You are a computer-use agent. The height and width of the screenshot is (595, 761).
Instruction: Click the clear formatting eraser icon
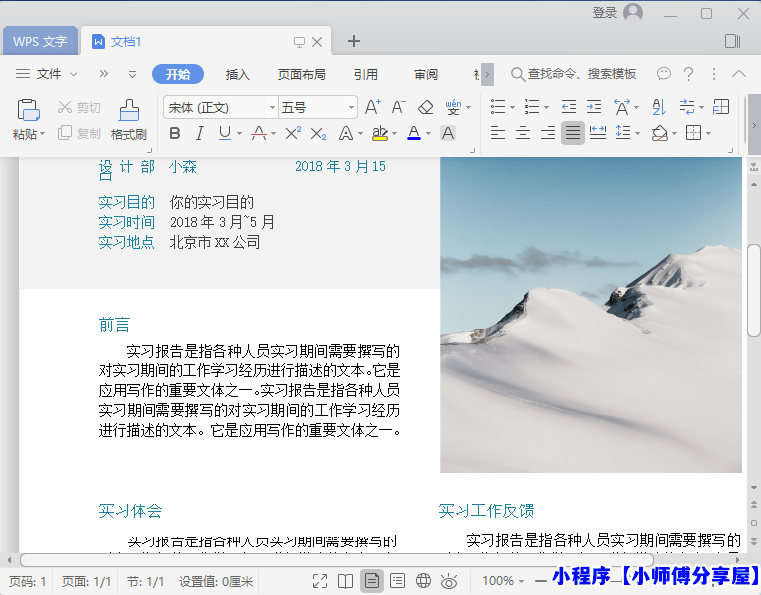[x=426, y=107]
